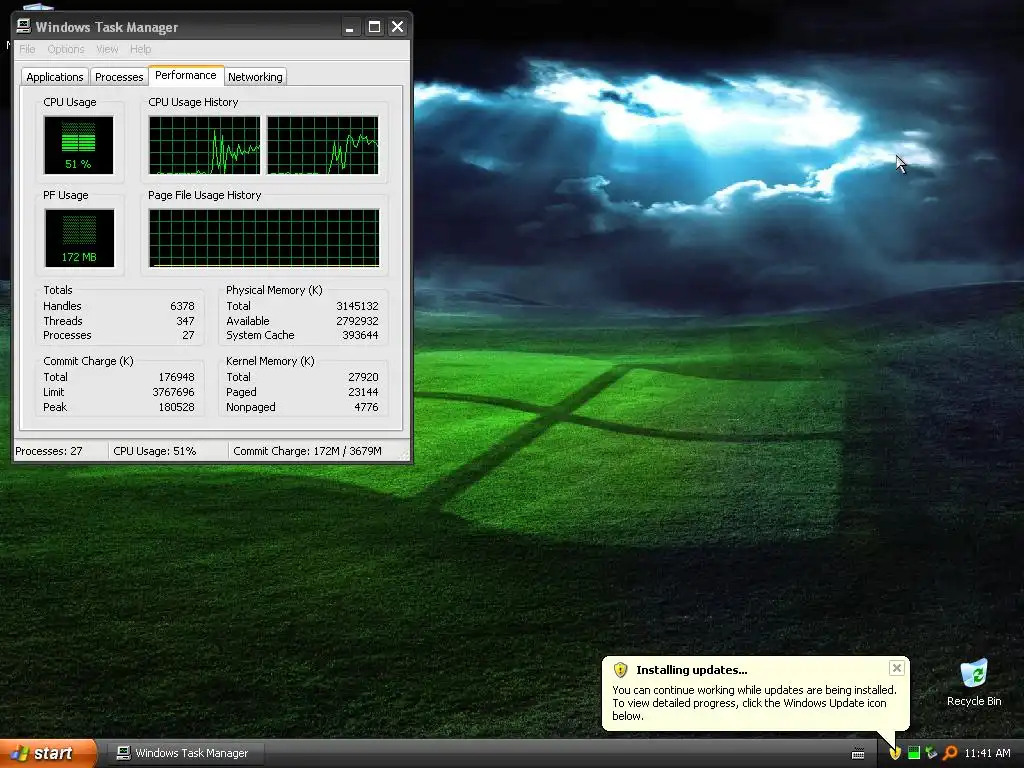Viewport: 1024px width, 768px height.
Task: Click the Threads value 347
Action: 185,321
